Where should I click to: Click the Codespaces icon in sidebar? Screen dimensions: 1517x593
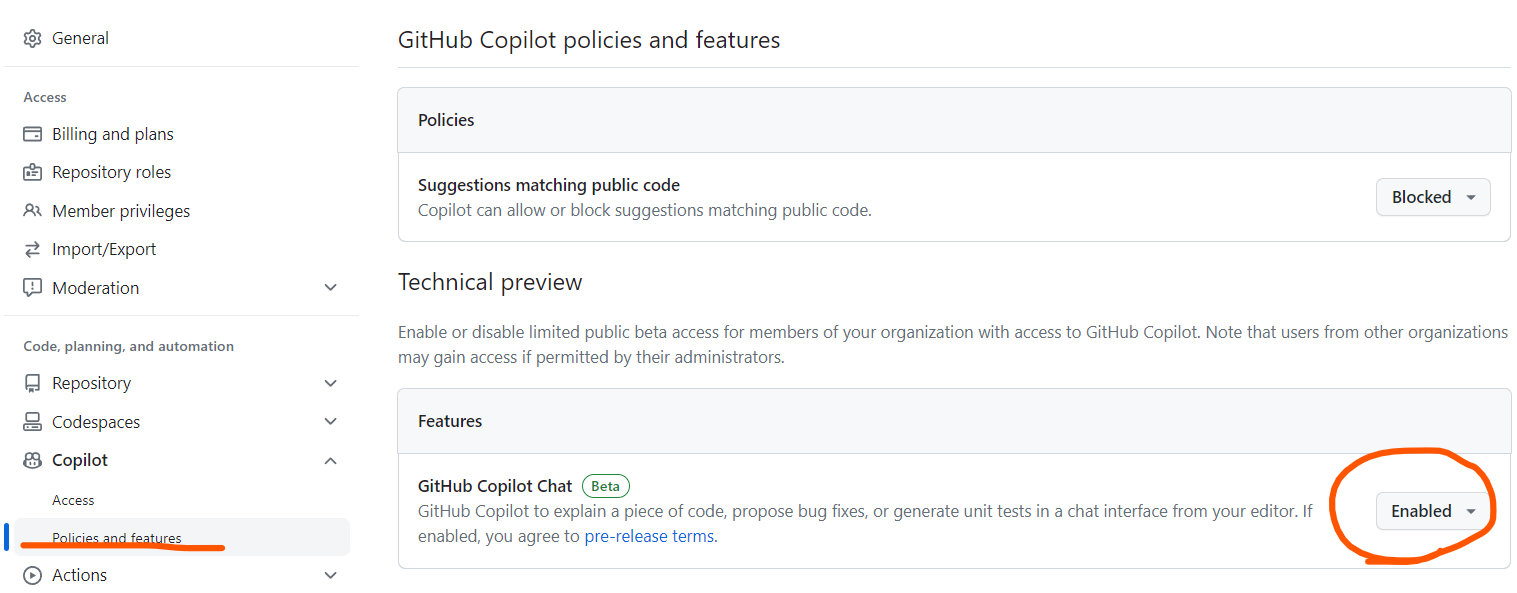[33, 422]
